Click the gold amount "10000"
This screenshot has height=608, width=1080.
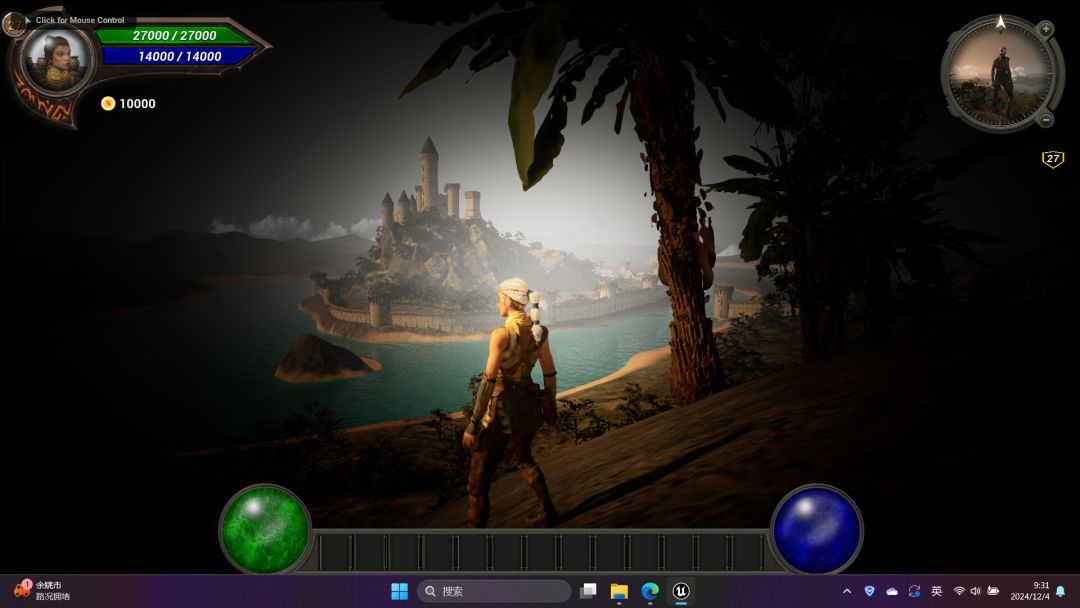[137, 104]
